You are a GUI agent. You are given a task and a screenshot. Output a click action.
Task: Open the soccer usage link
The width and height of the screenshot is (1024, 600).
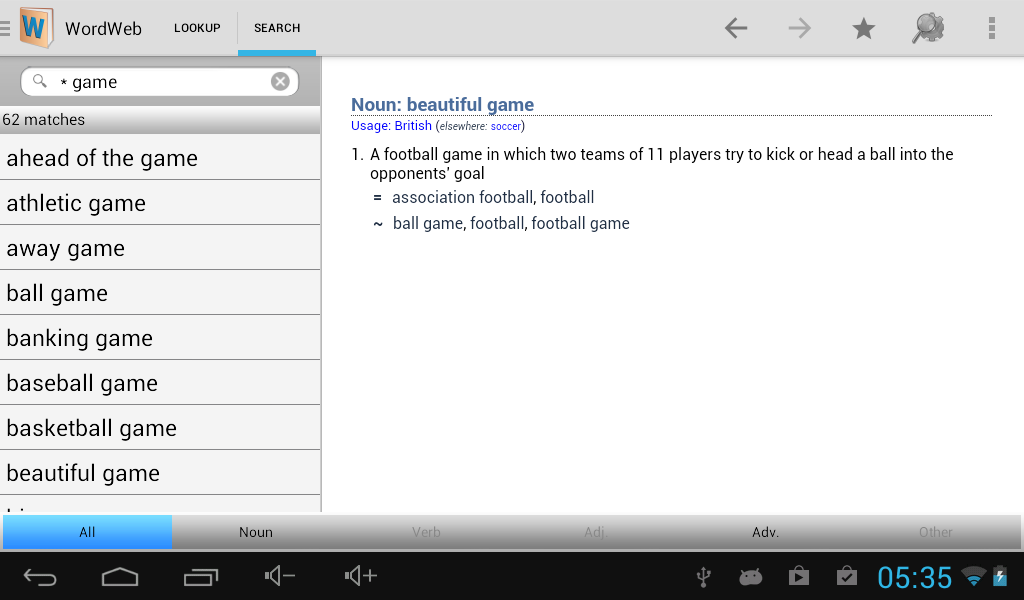click(505, 126)
